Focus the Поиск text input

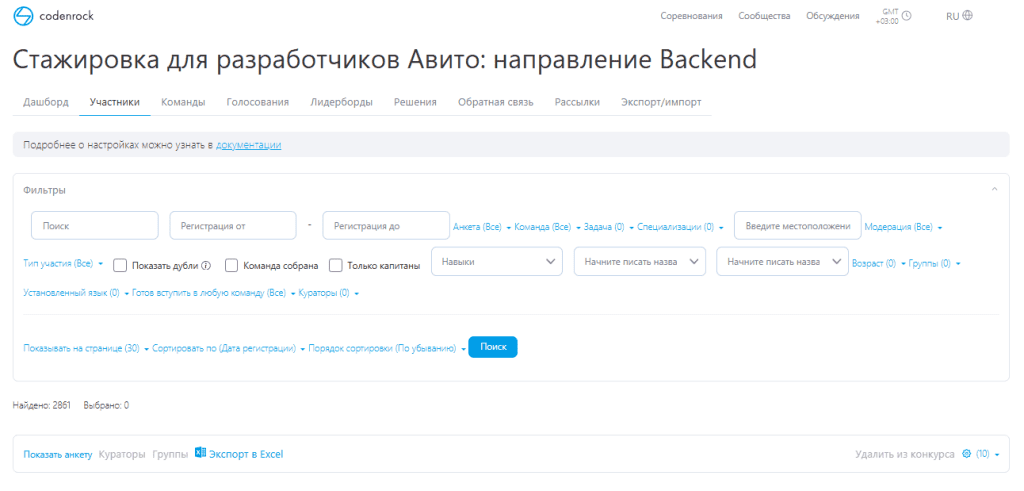pos(95,225)
